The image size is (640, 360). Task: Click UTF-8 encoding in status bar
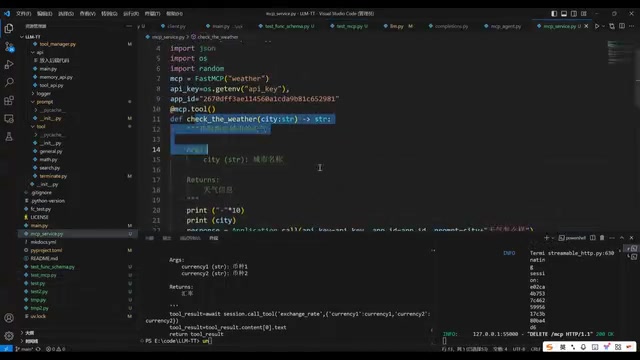click(519, 349)
